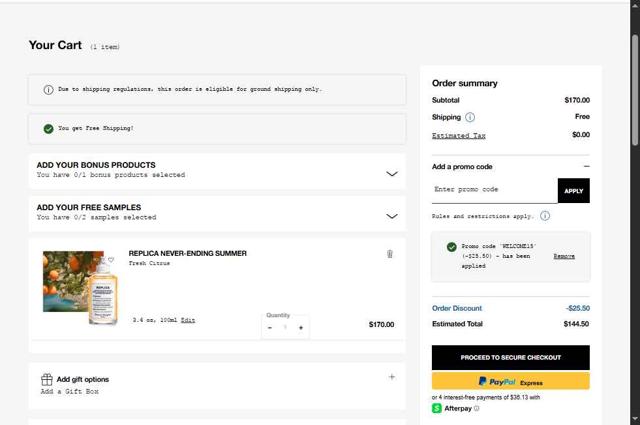Screen dimensions: 640x425
Task: Click the 'Add a Gift Box' text
Action: pos(69,392)
